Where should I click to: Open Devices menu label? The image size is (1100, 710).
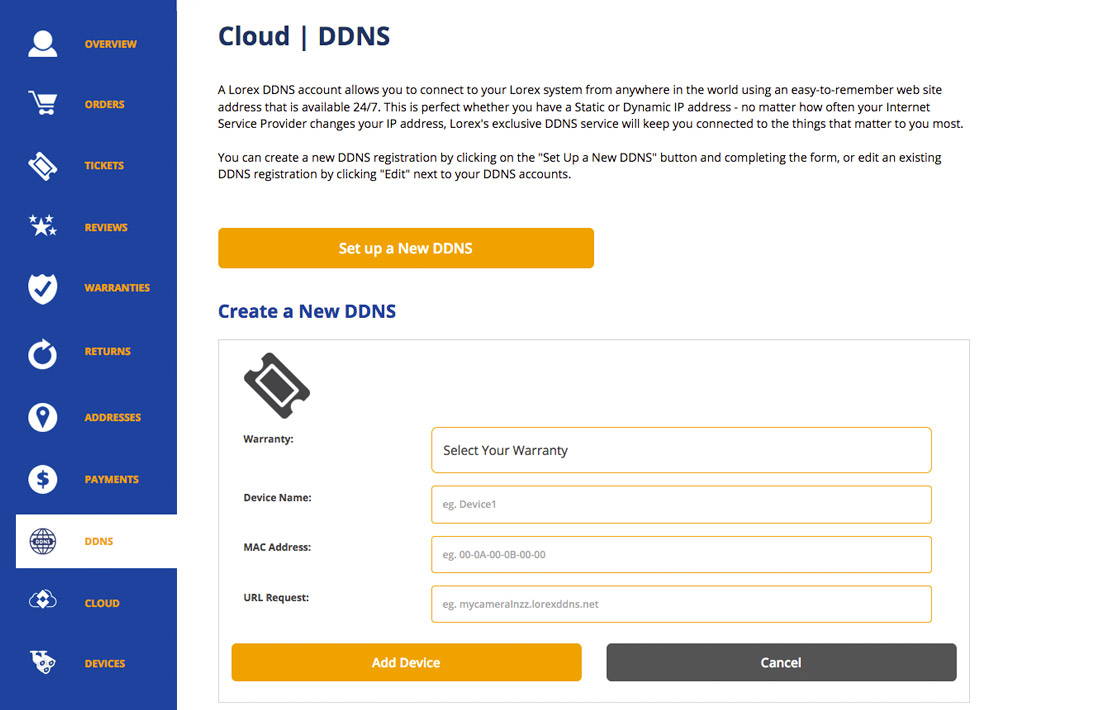(x=105, y=664)
